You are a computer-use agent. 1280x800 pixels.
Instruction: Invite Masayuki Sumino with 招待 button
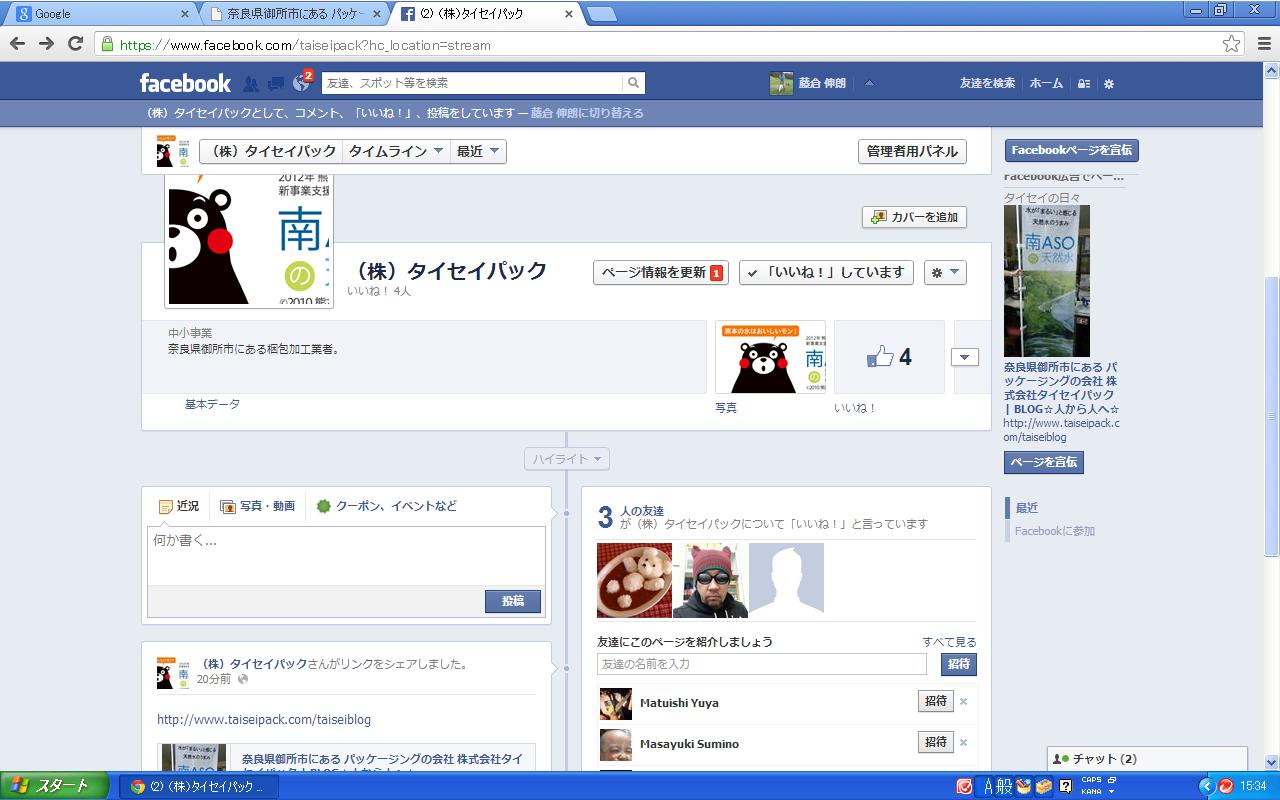(936, 743)
